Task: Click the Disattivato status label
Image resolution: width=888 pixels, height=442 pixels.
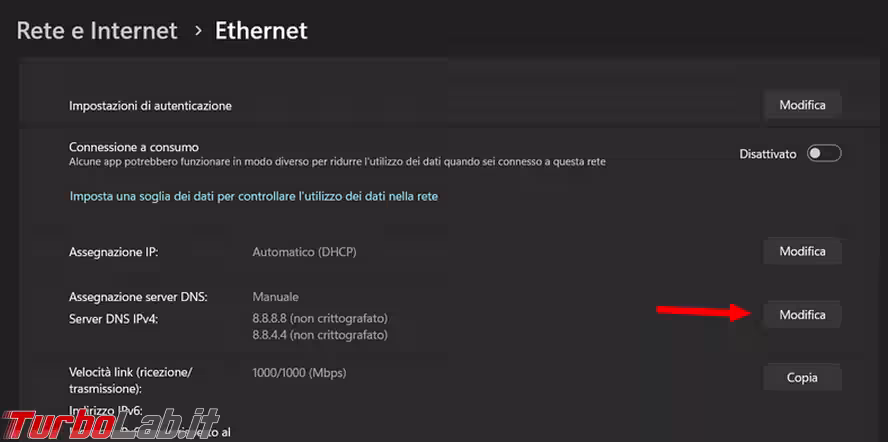Action: (x=768, y=154)
